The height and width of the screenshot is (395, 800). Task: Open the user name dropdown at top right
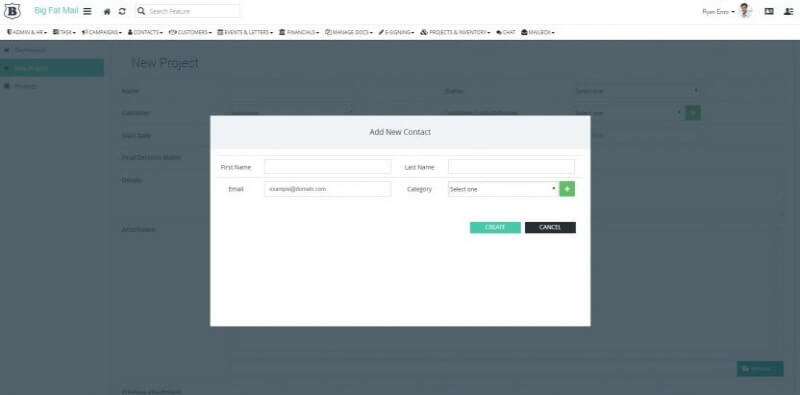click(x=718, y=11)
